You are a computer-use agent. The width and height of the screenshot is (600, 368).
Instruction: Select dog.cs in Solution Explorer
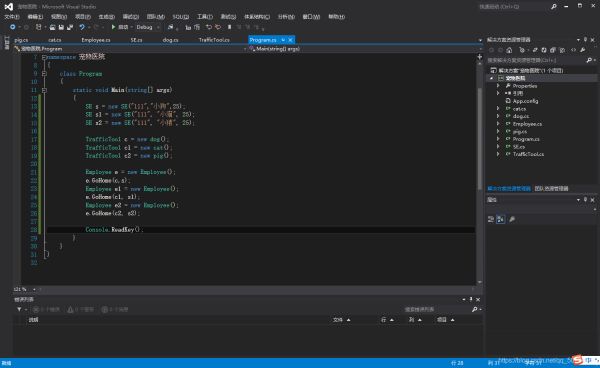coord(521,116)
